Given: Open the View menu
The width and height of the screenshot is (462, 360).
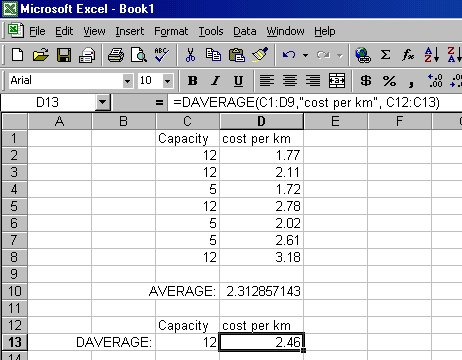Looking at the screenshot, I should [94, 31].
